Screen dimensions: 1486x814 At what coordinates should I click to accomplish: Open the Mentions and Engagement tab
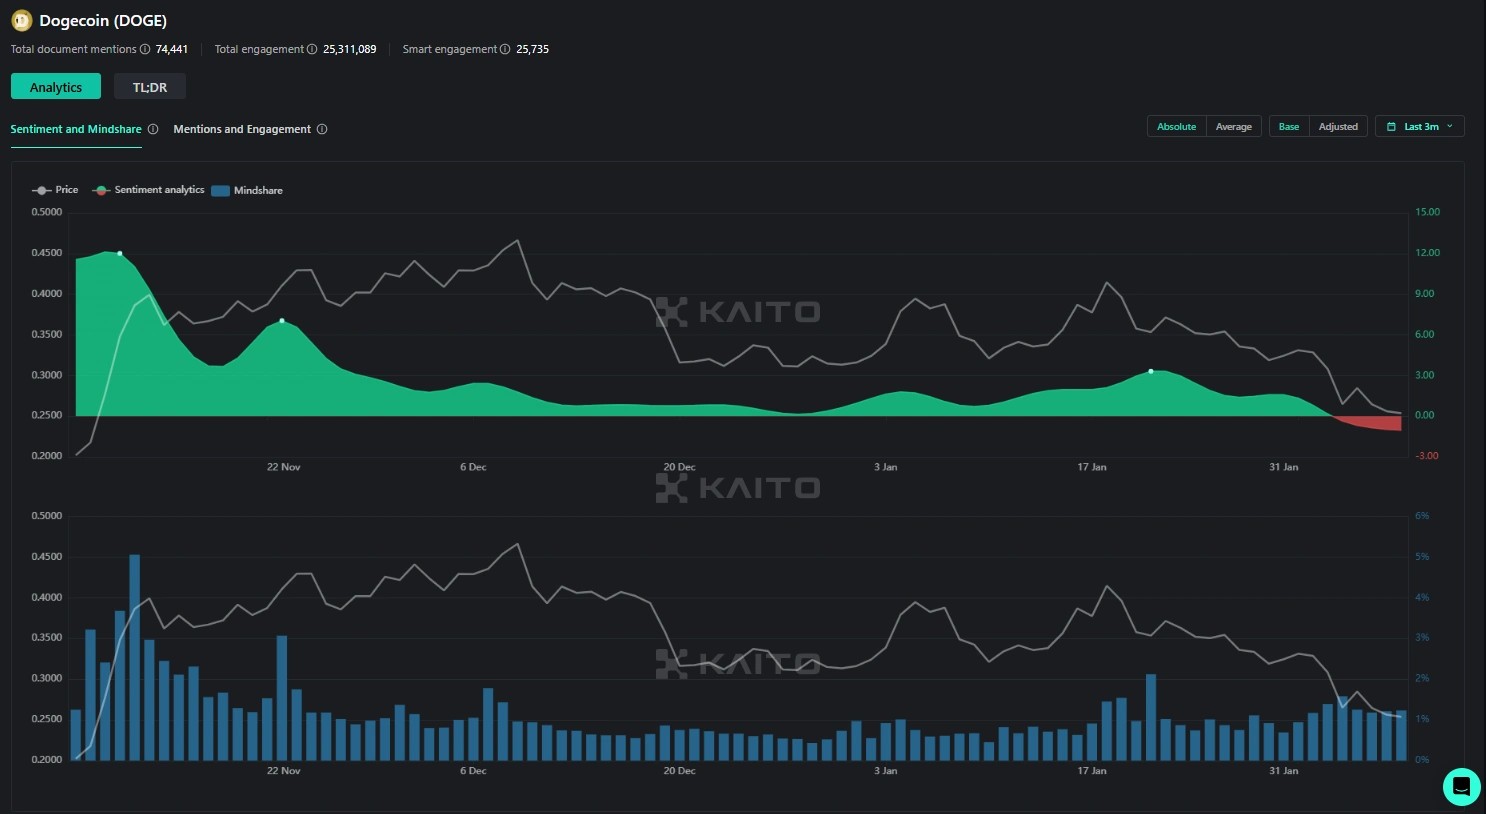[242, 129]
